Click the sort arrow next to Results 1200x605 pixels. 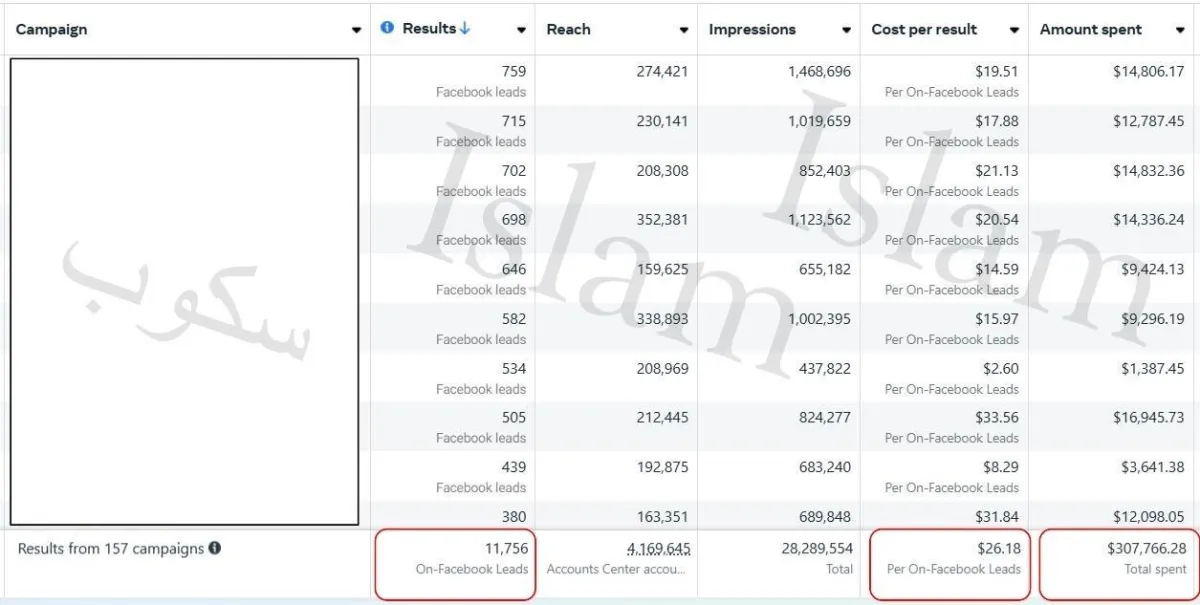click(465, 28)
